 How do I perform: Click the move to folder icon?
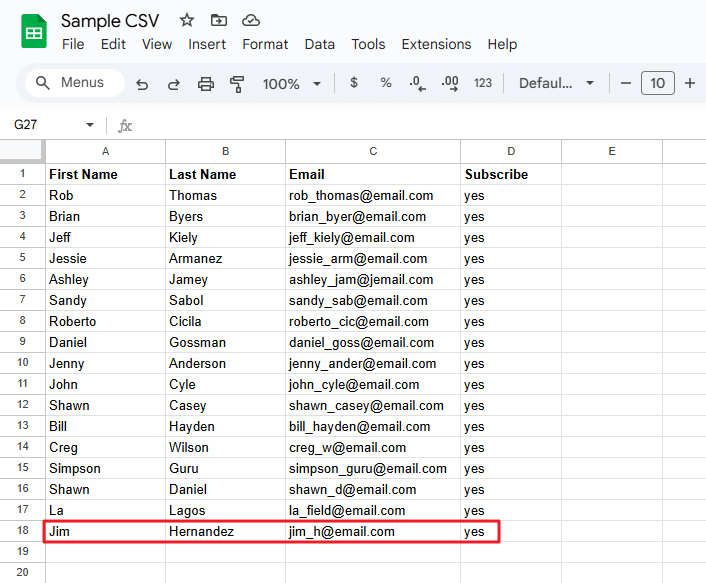click(x=219, y=20)
